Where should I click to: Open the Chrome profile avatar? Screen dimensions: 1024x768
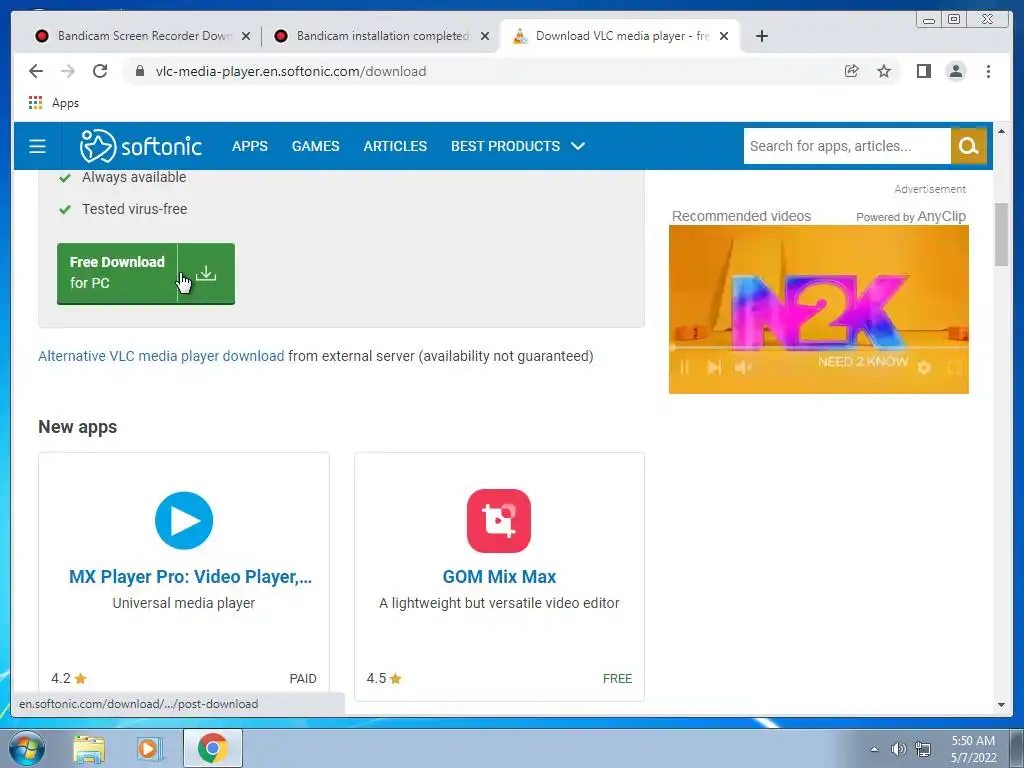(x=956, y=71)
